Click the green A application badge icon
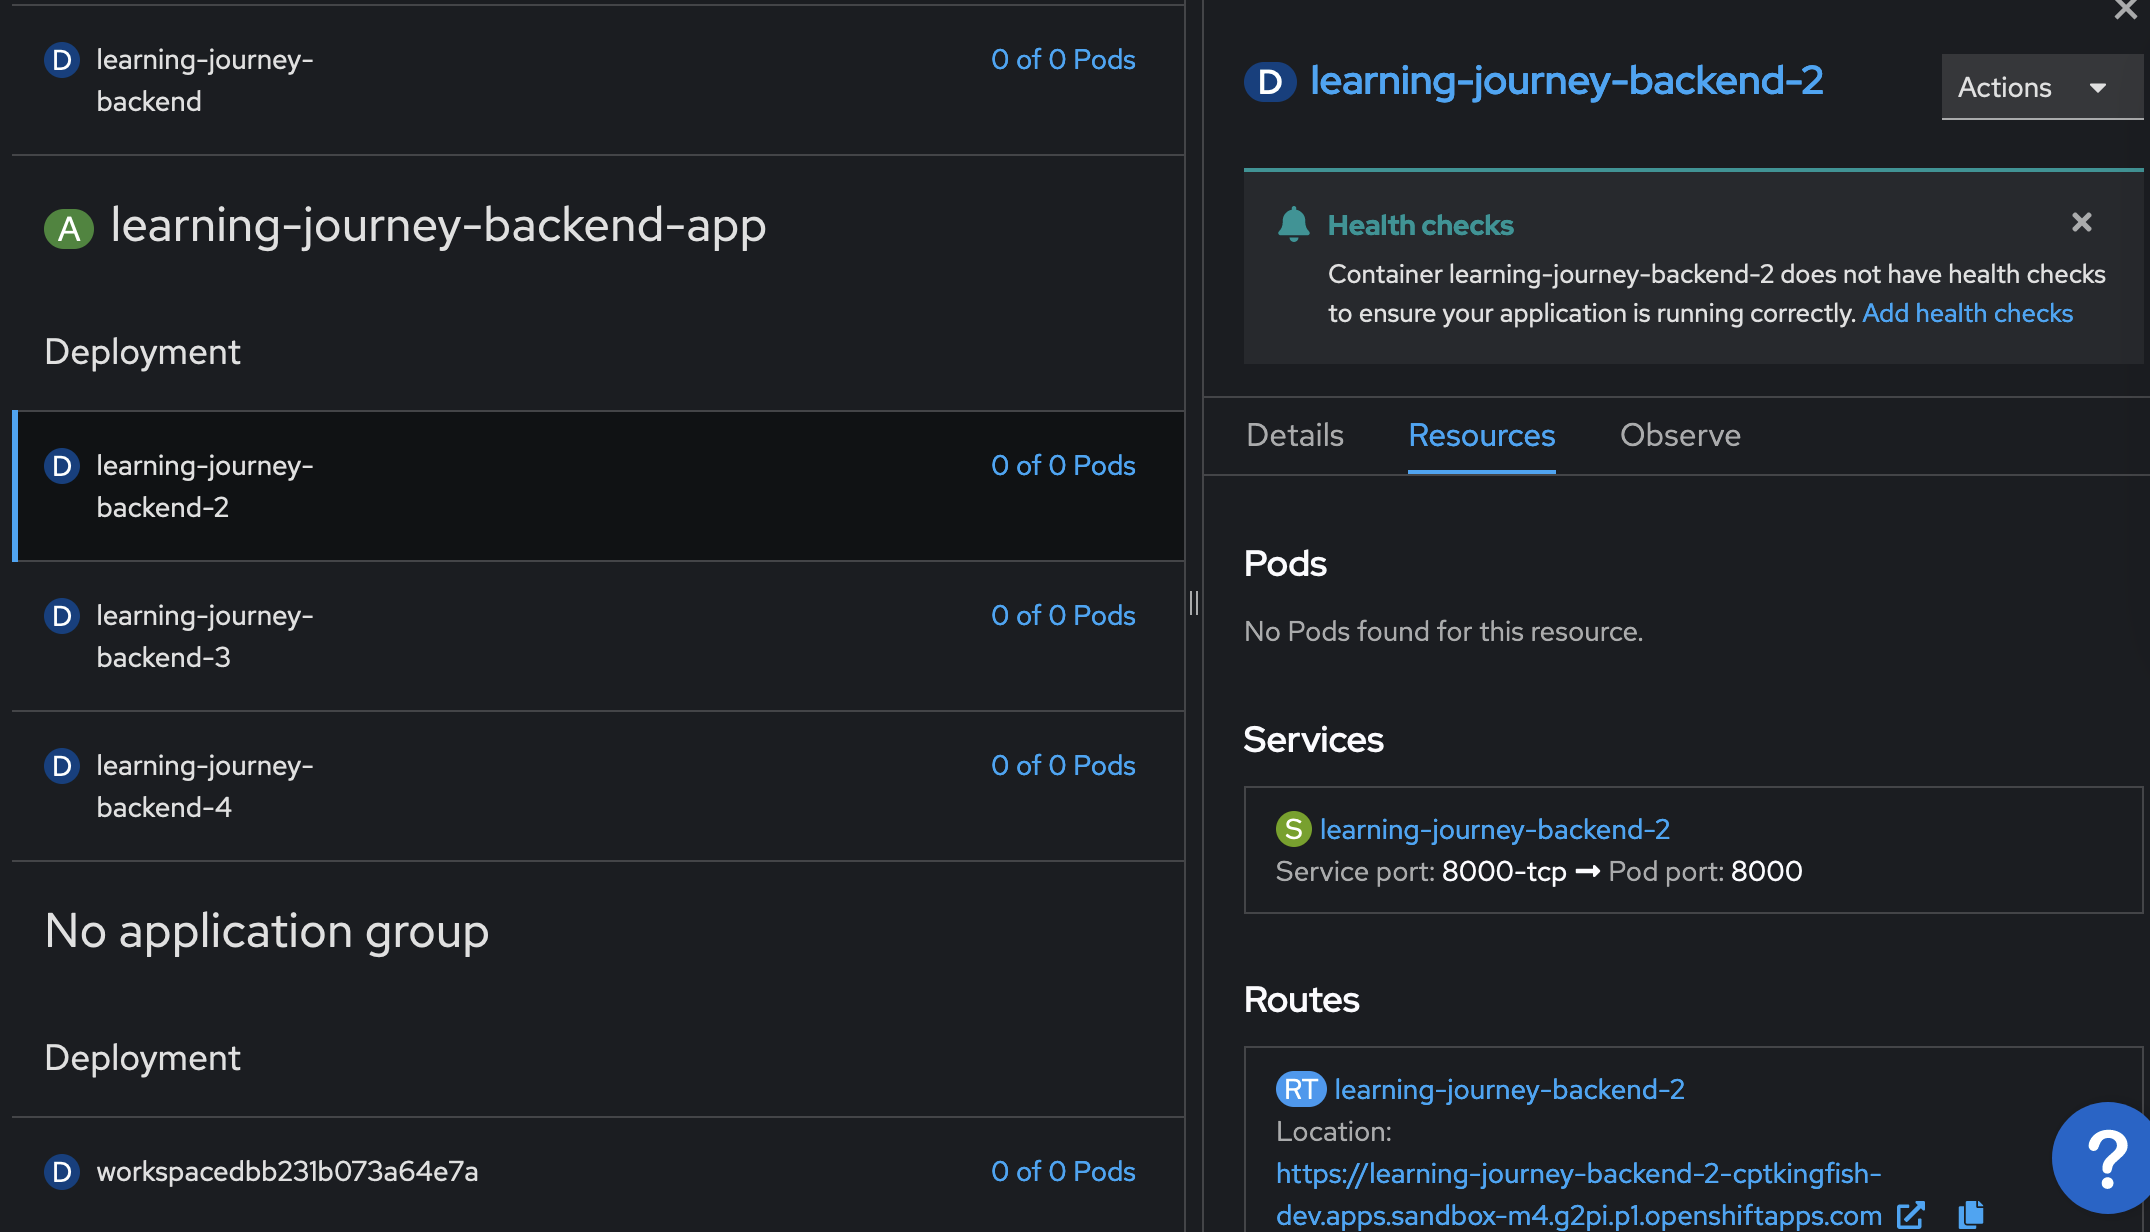Image resolution: width=2150 pixels, height=1232 pixels. point(68,228)
